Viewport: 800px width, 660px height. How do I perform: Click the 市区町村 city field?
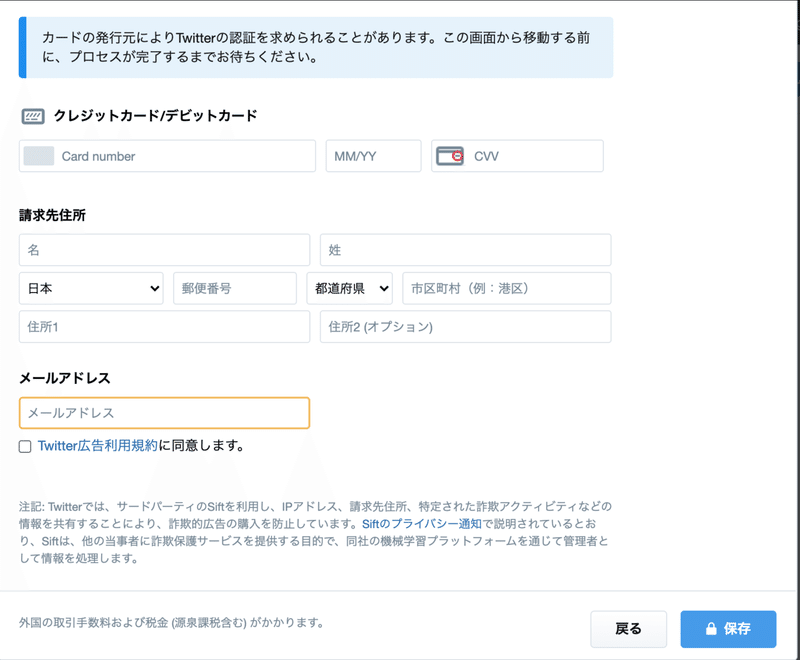(x=507, y=288)
